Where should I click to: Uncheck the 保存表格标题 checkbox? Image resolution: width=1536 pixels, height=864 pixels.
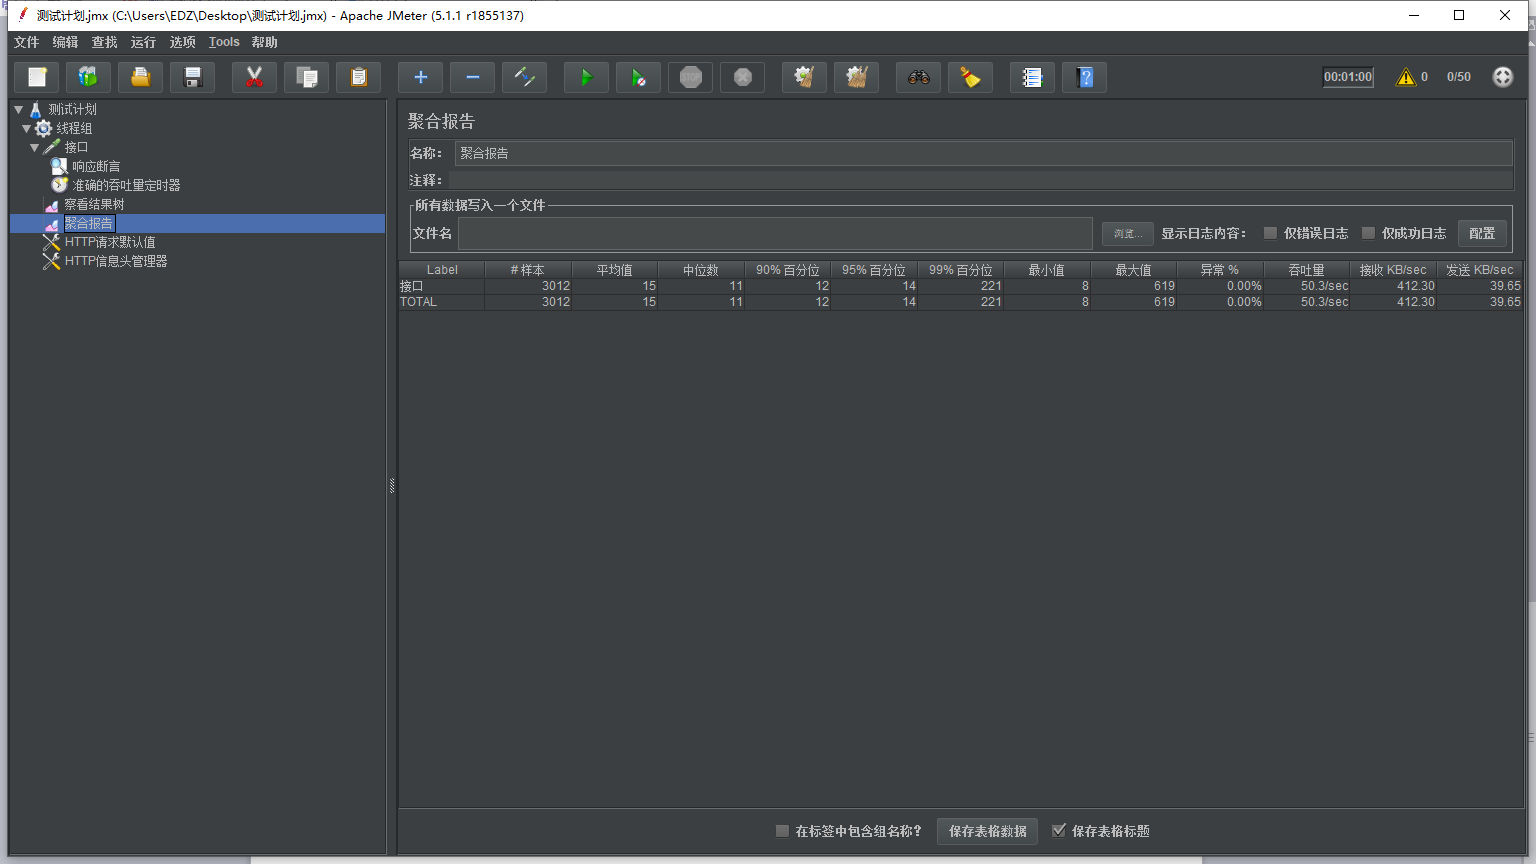click(x=1059, y=831)
